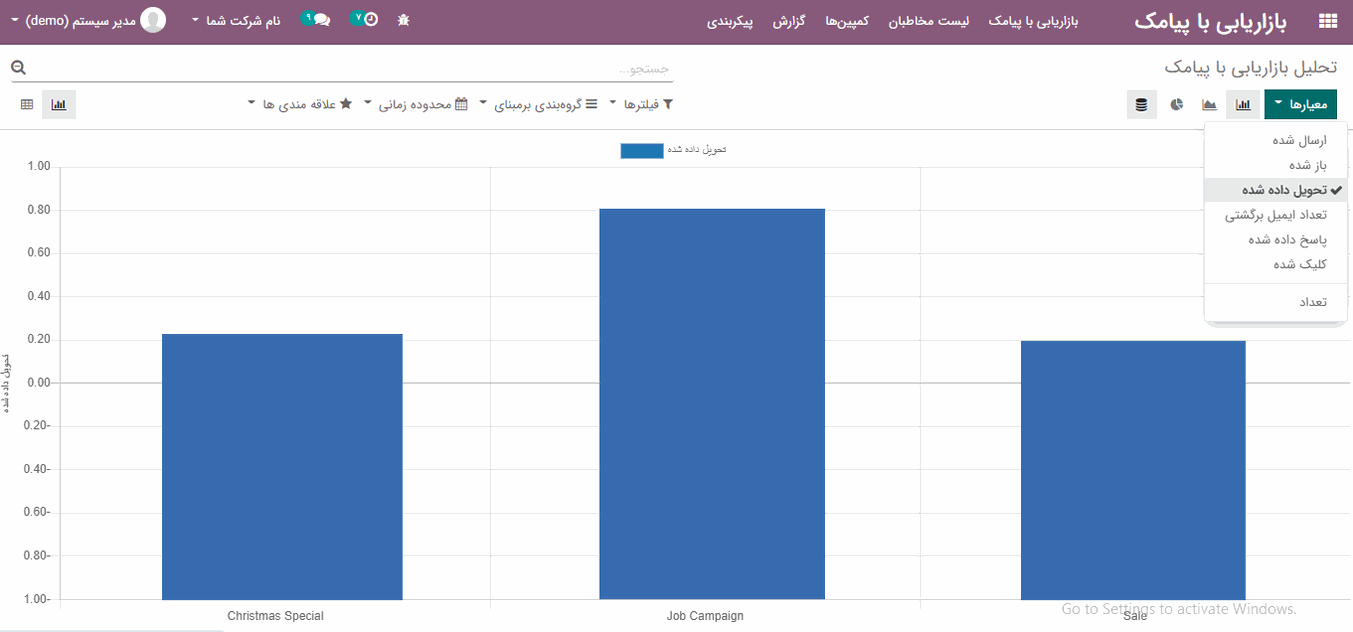Click the 'معیارها' measures button
Screen dimensions: 1353x632
tap(1300, 104)
